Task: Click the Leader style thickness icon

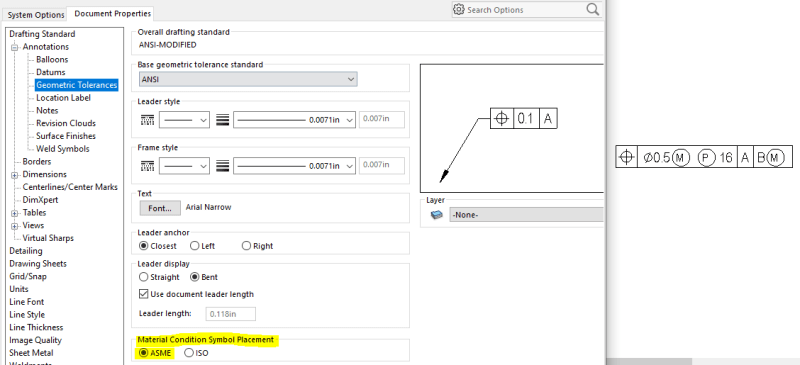Action: point(221,120)
